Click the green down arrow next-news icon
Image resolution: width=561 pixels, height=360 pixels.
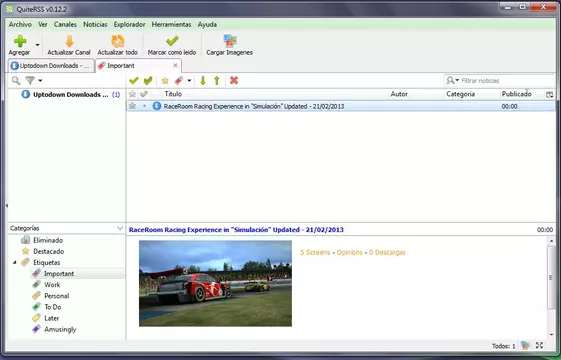coord(203,81)
